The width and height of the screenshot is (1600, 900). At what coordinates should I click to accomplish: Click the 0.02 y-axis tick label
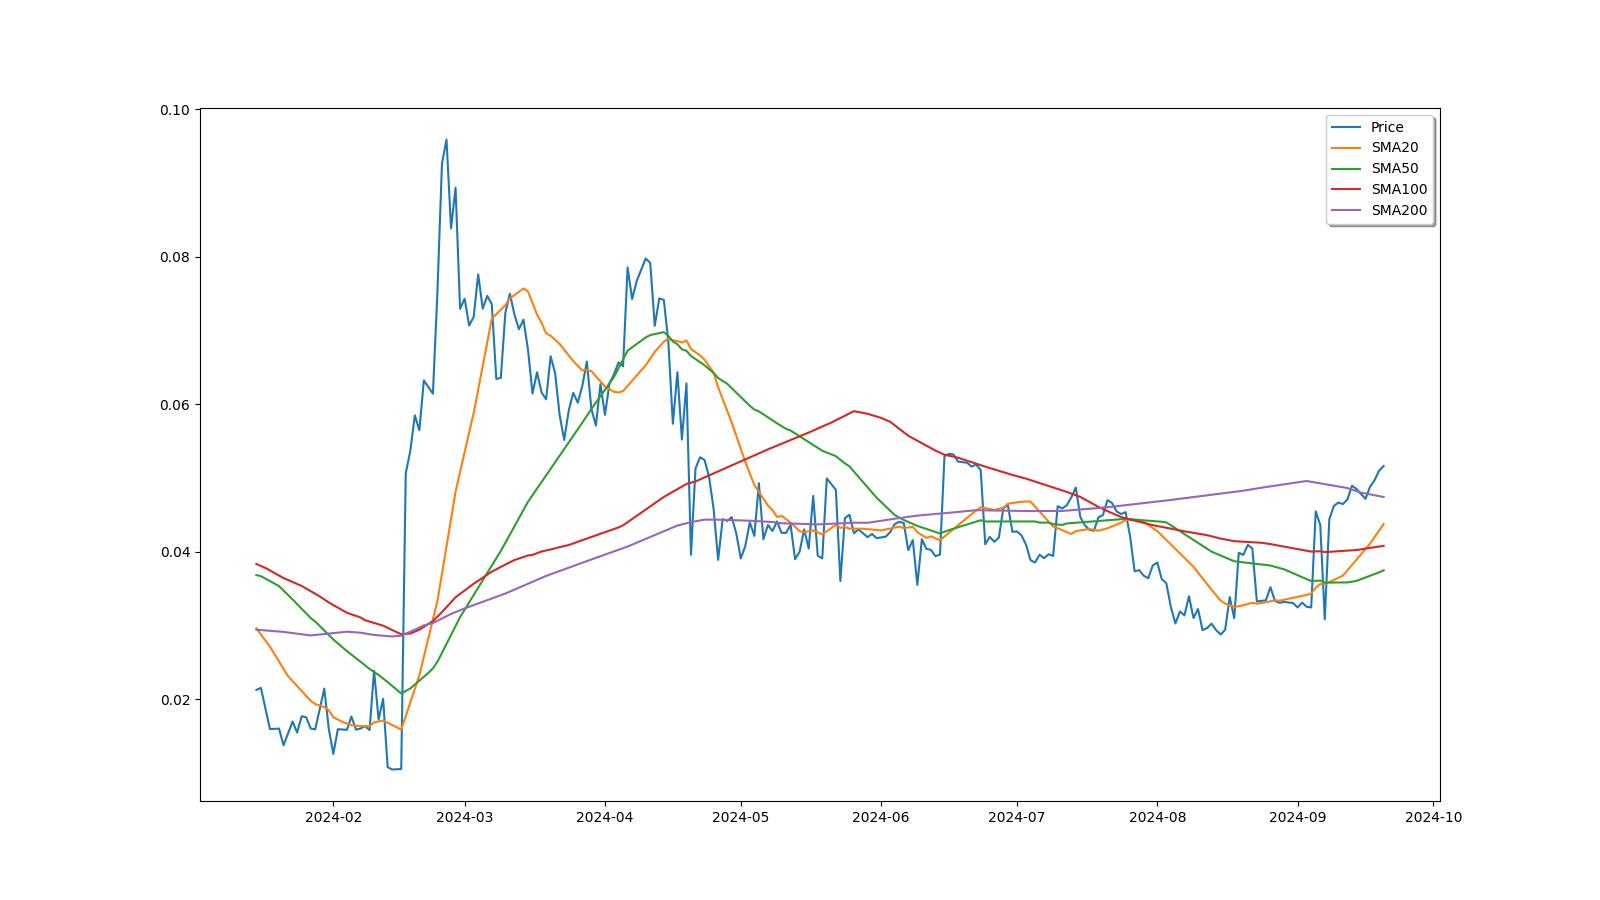(x=175, y=700)
